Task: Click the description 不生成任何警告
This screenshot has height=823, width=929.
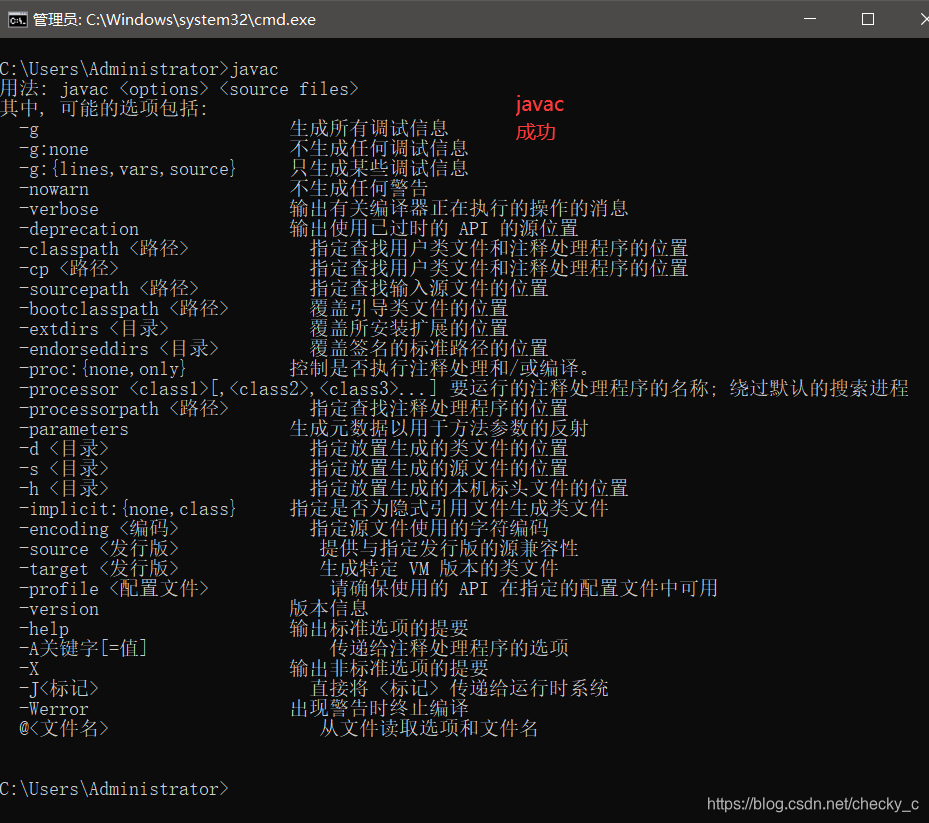Action: pyautogui.click(x=358, y=189)
